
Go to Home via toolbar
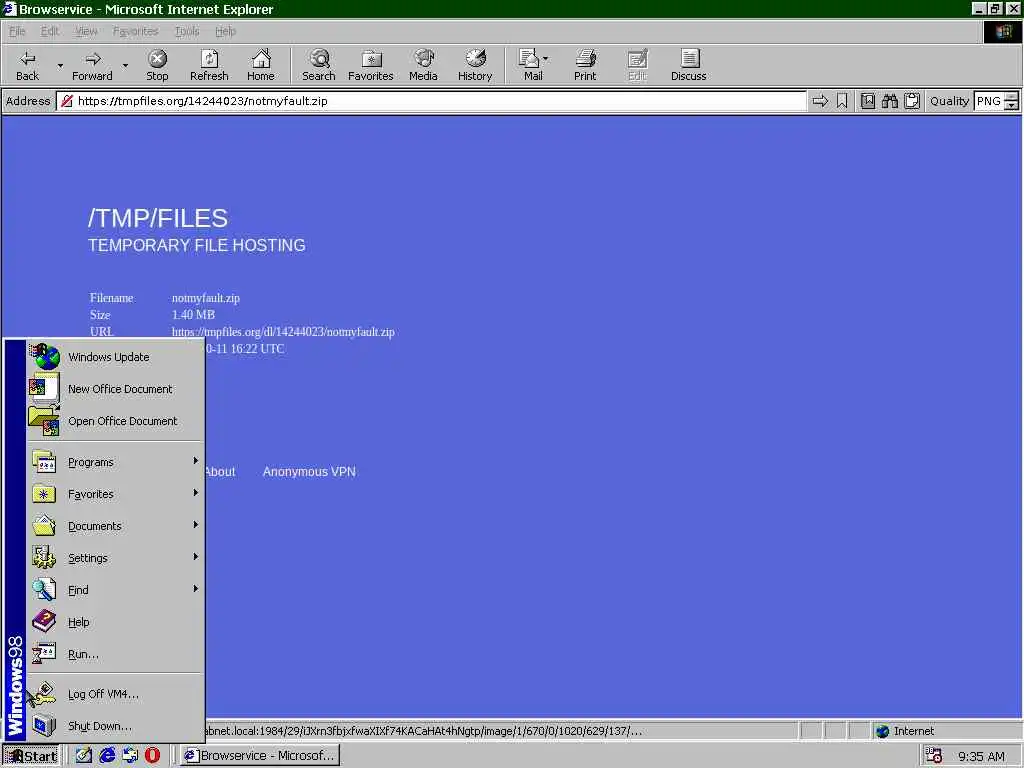click(261, 65)
